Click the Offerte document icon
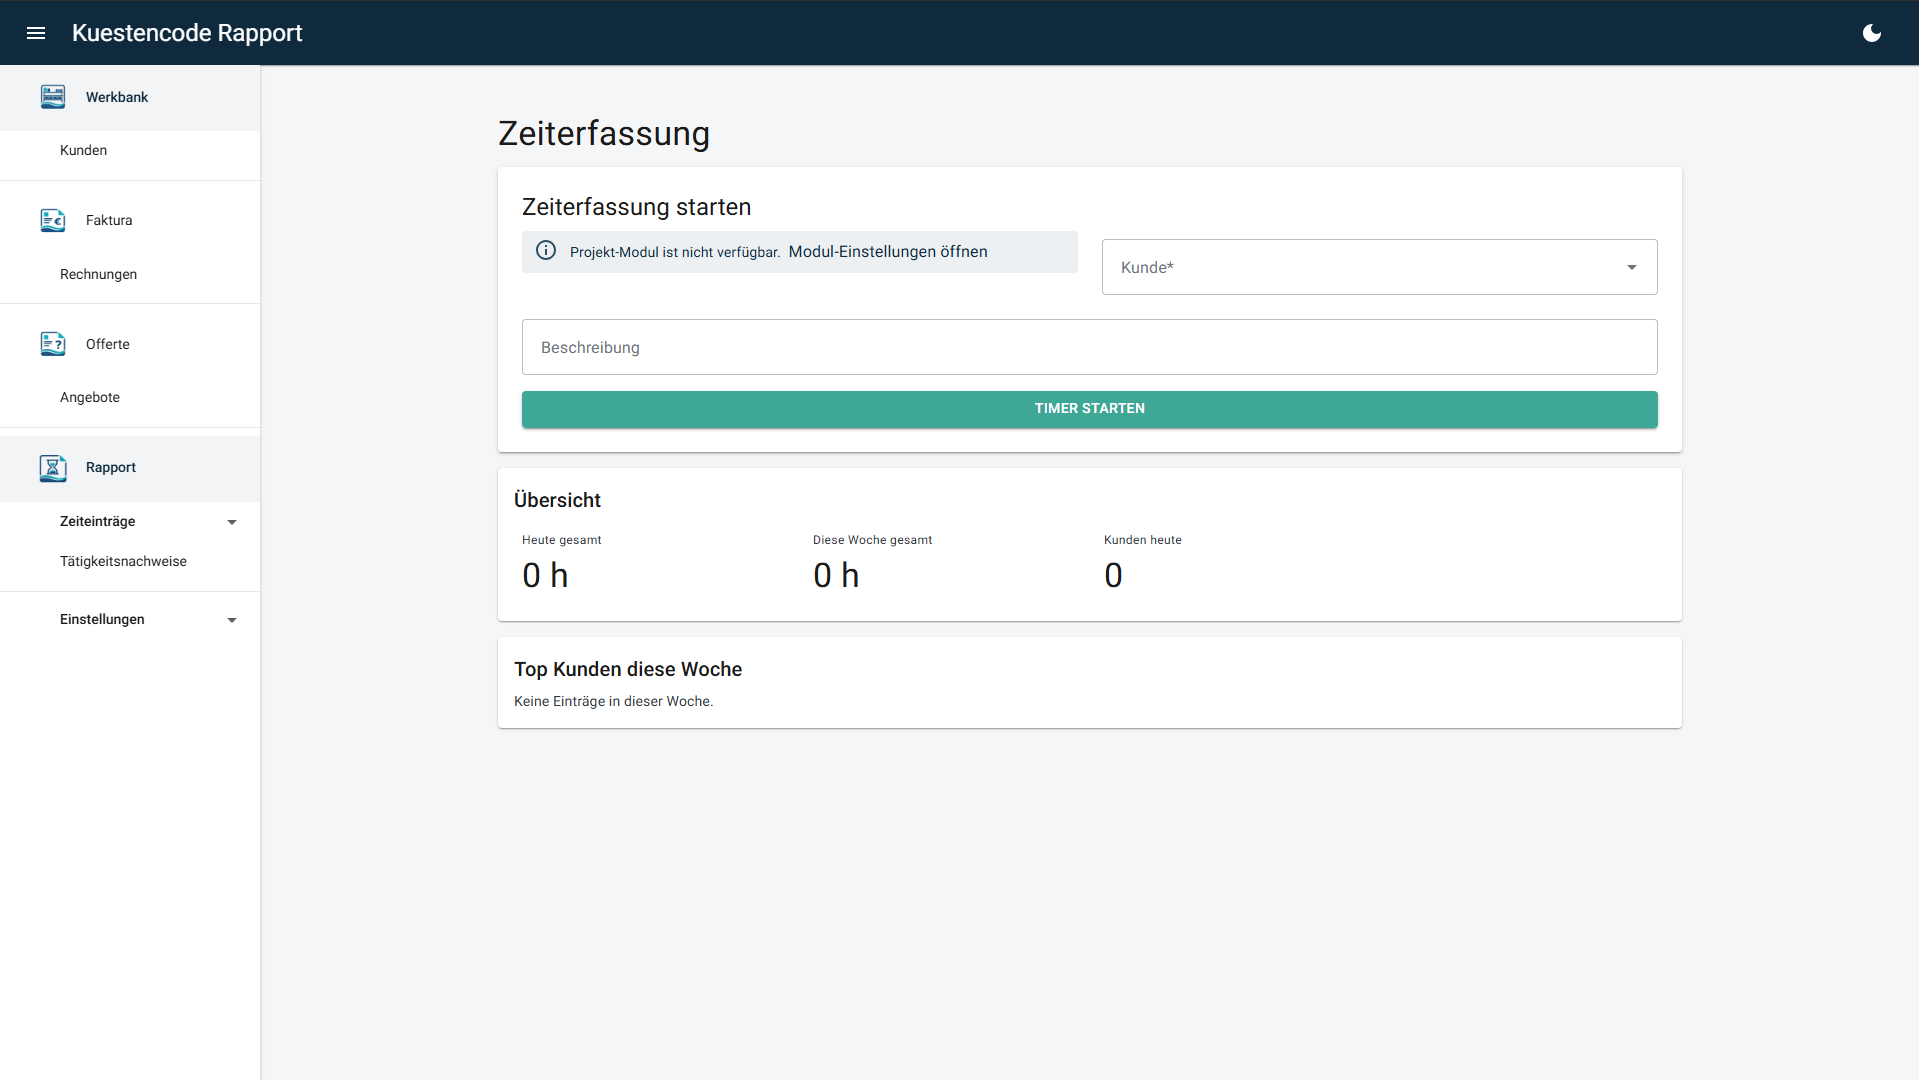 [x=53, y=344]
